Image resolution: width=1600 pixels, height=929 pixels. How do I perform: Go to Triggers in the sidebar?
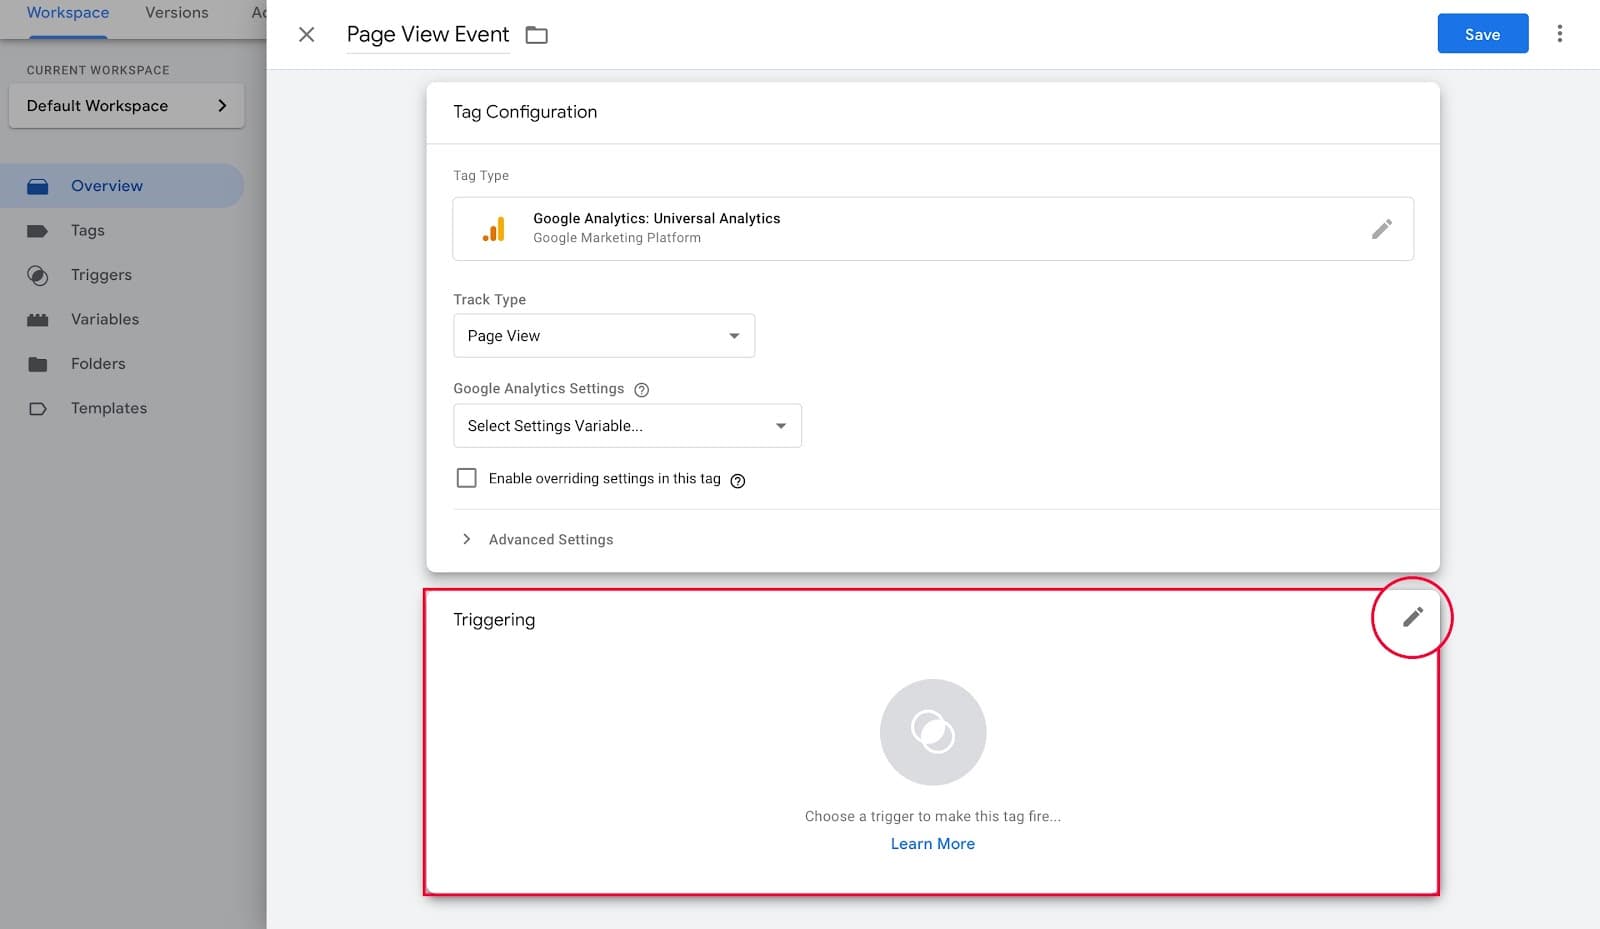tap(101, 275)
